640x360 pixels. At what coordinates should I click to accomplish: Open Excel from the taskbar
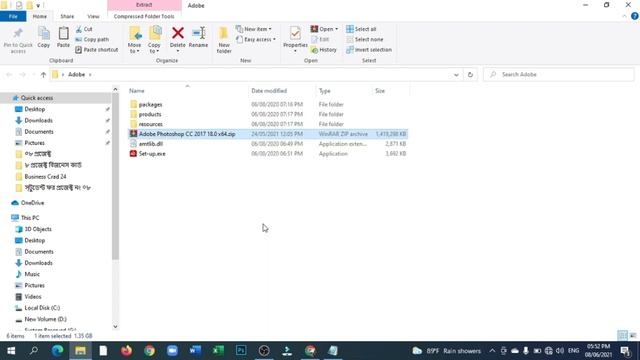(x=218, y=351)
